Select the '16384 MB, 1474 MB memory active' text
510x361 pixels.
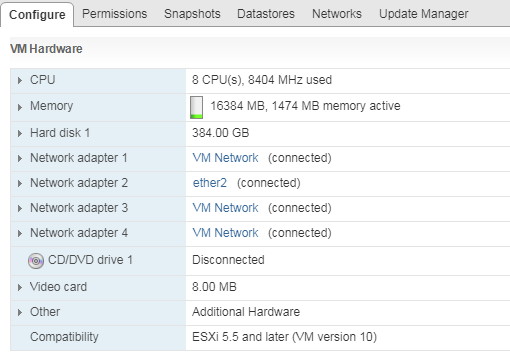(x=305, y=106)
